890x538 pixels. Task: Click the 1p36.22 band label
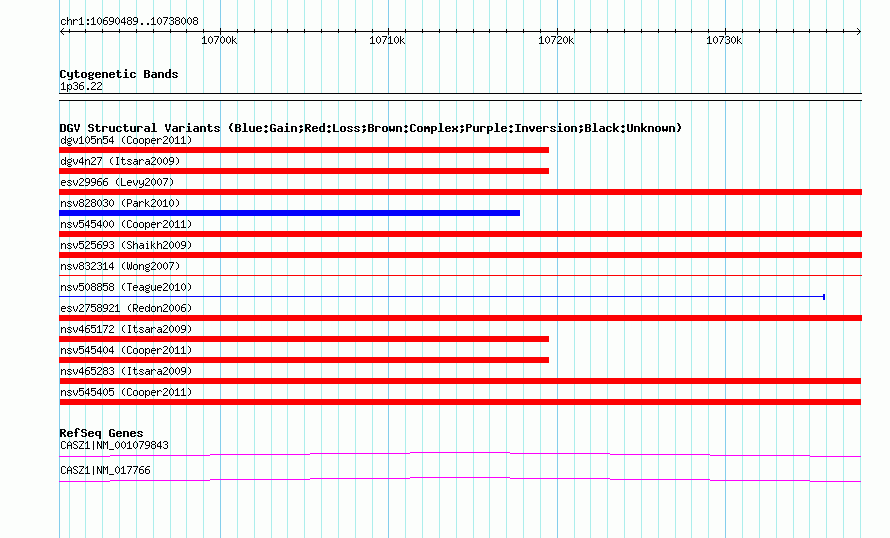pos(81,86)
